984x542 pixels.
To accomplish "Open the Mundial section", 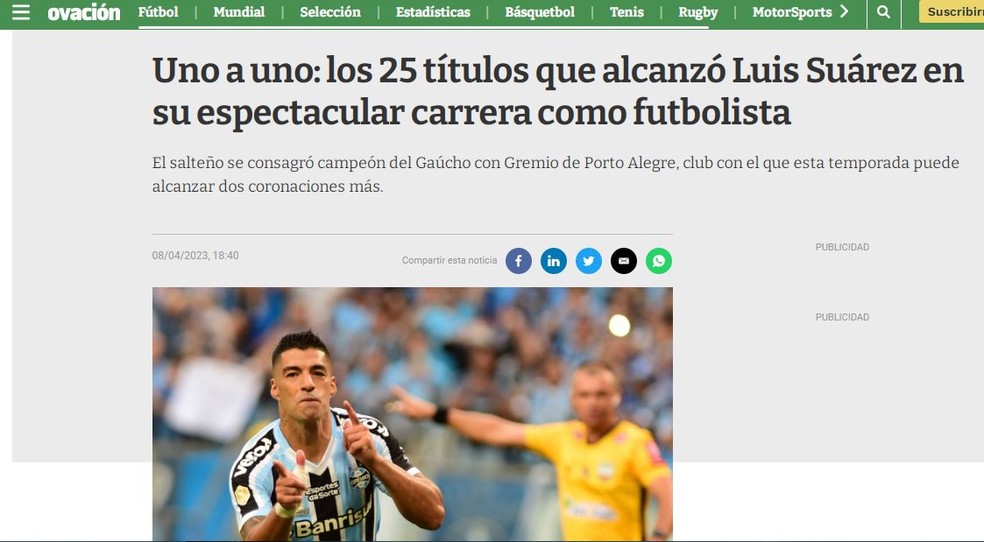I will (239, 12).
